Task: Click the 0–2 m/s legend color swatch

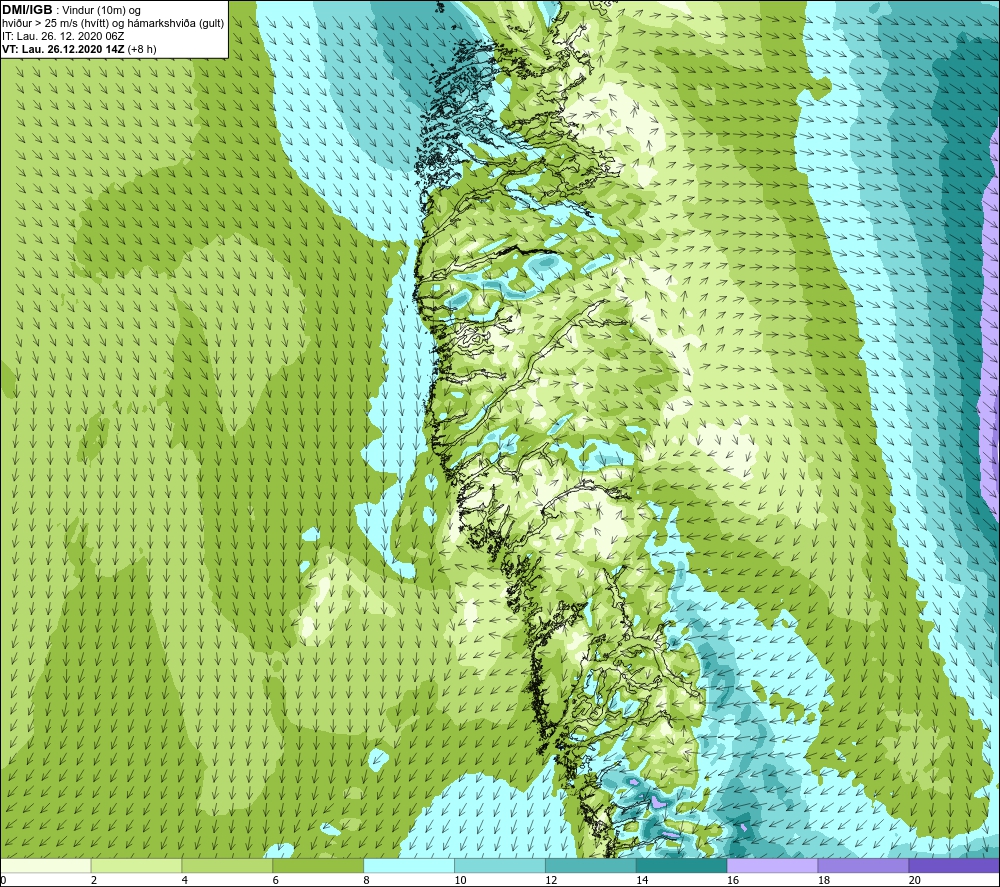Action: [x=46, y=866]
